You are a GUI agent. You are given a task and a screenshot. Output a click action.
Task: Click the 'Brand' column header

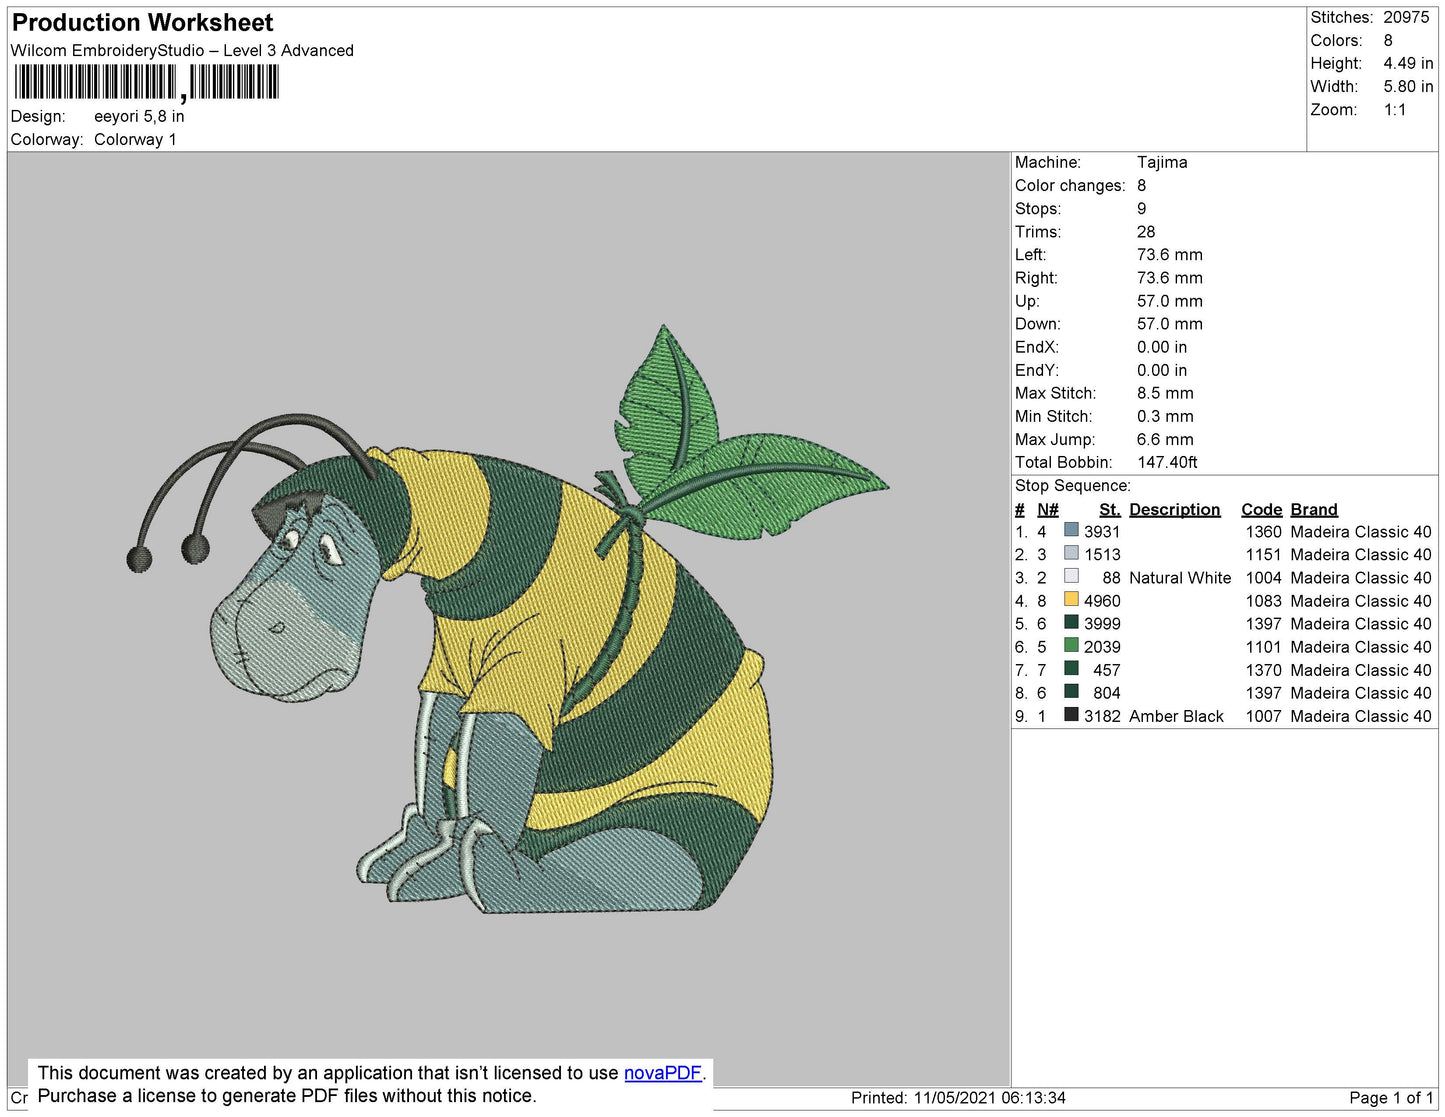[1314, 510]
